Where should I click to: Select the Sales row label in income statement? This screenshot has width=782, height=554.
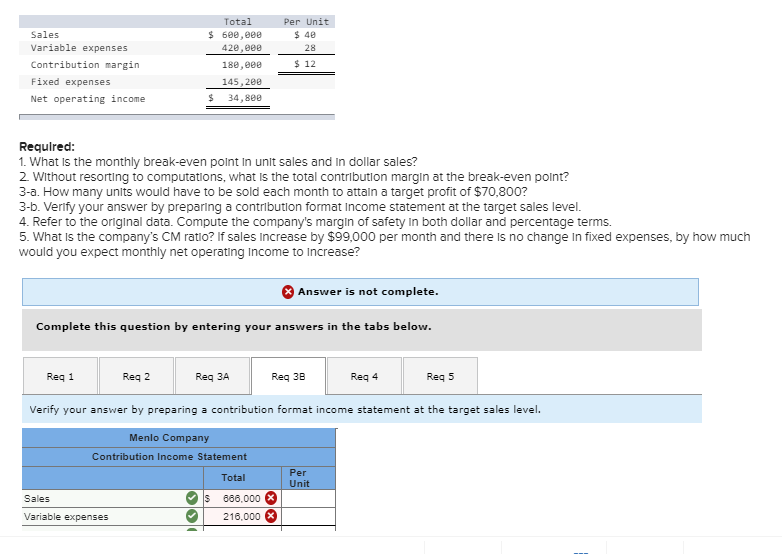(37, 499)
